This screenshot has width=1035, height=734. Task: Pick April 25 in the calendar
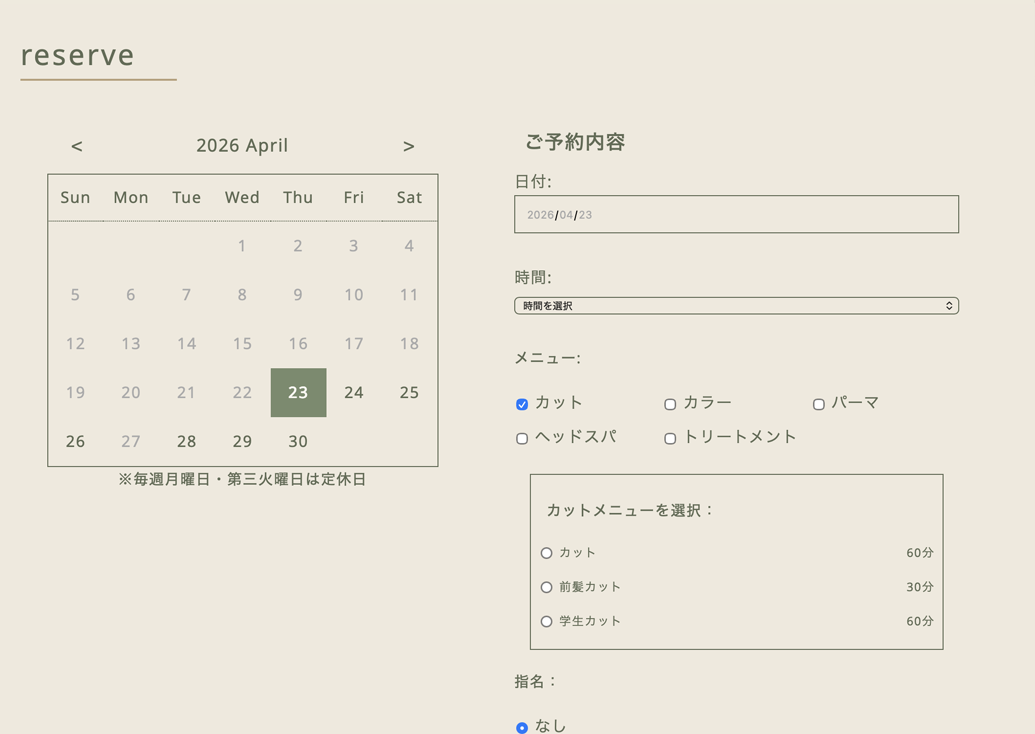pyautogui.click(x=409, y=392)
